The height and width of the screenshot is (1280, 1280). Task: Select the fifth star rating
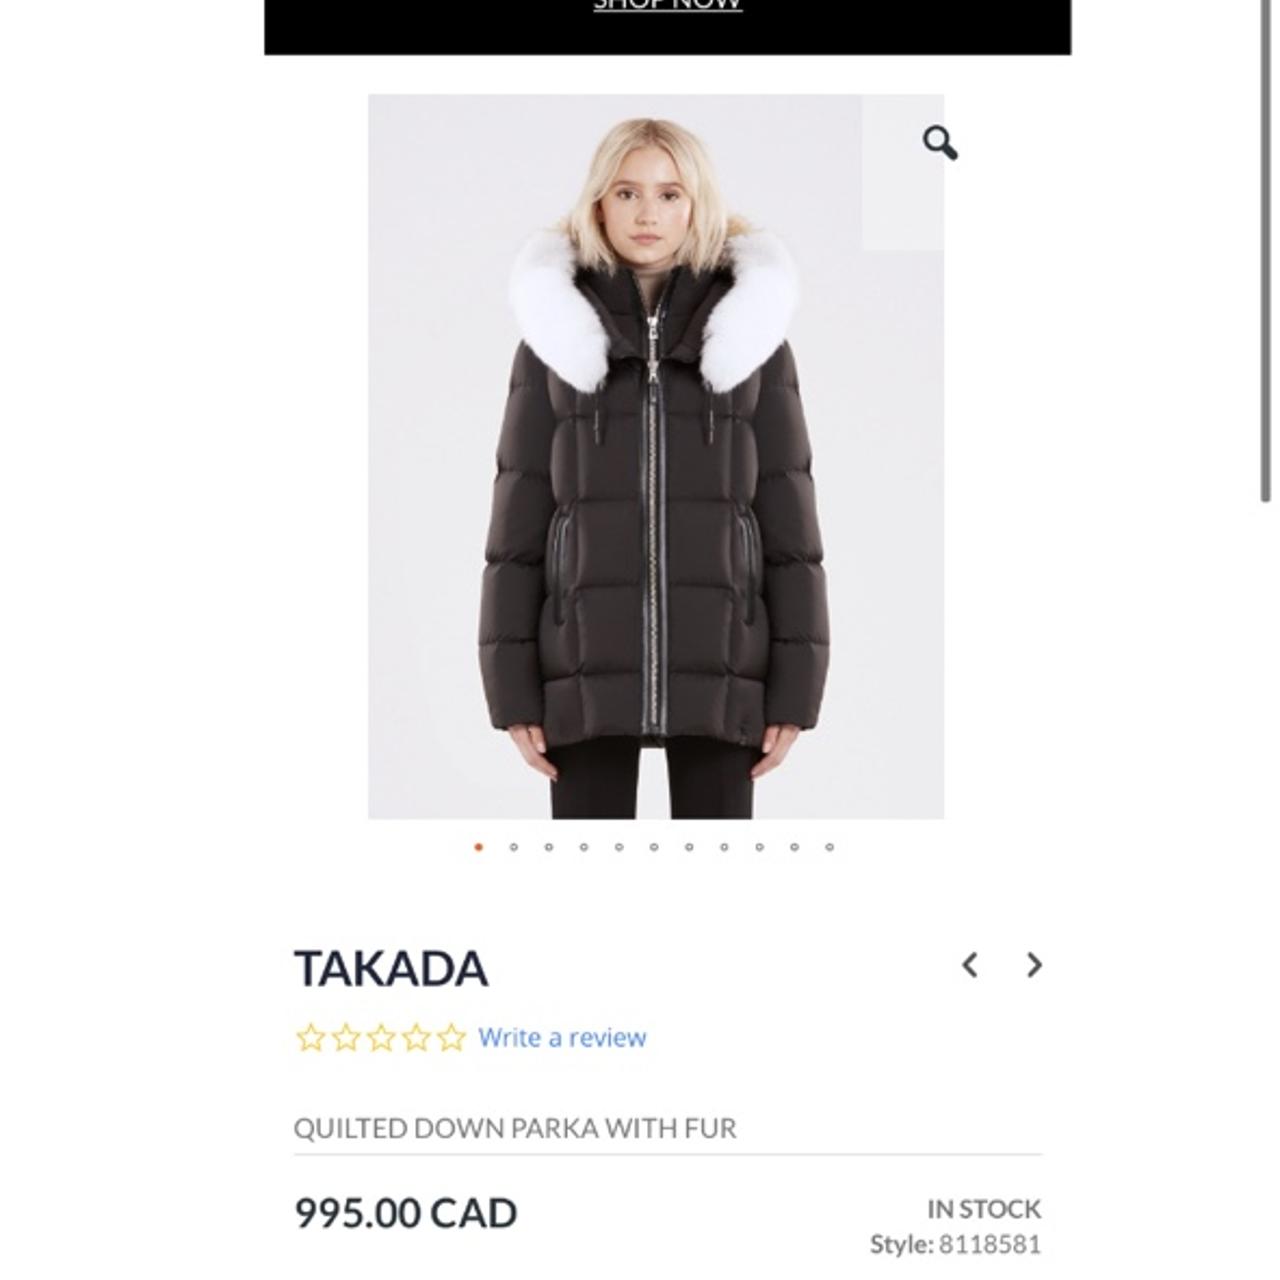pyautogui.click(x=451, y=1038)
